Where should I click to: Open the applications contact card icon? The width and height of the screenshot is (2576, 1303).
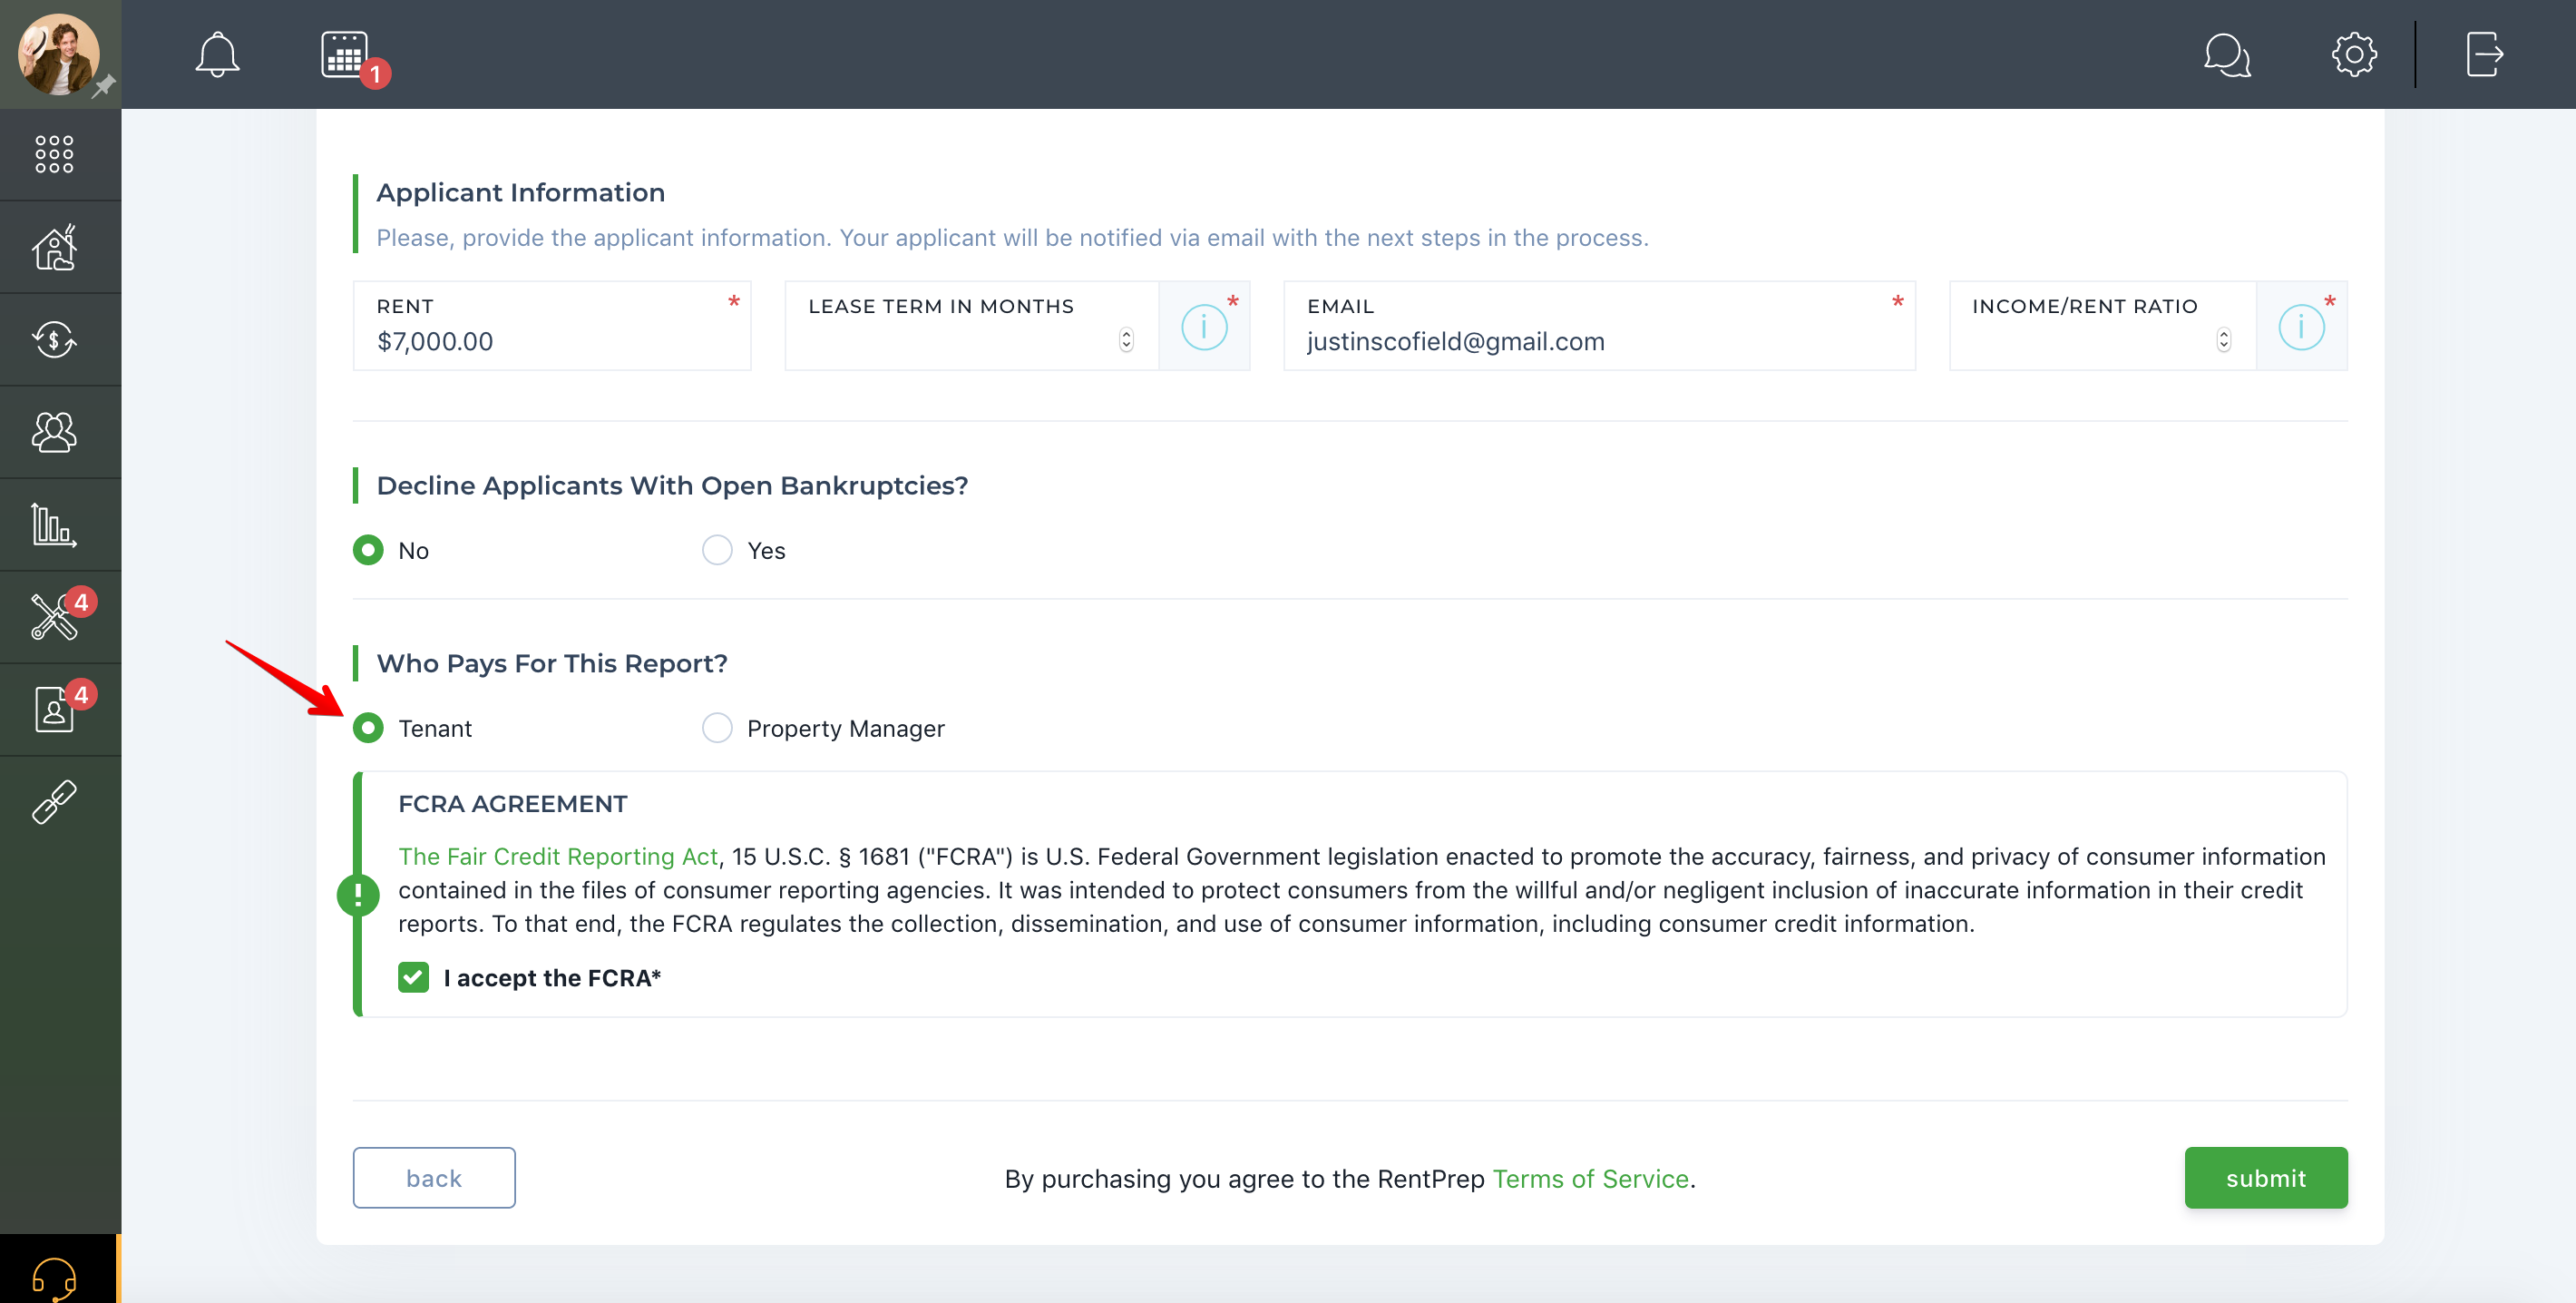click(54, 709)
